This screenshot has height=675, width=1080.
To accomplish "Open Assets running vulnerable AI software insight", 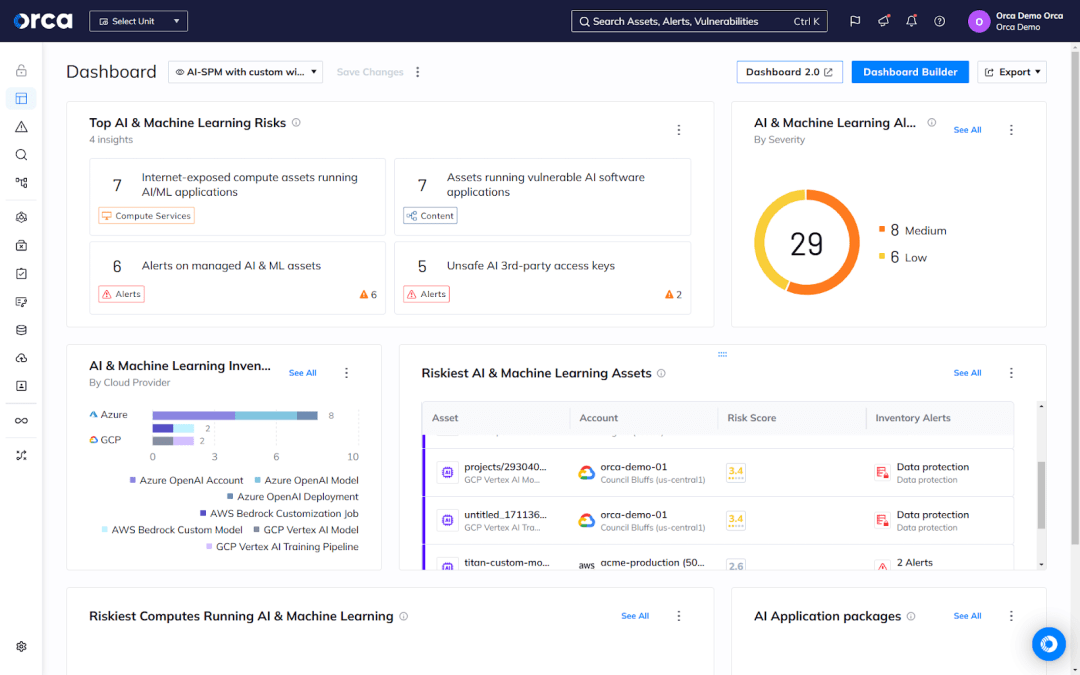I will 543,197.
